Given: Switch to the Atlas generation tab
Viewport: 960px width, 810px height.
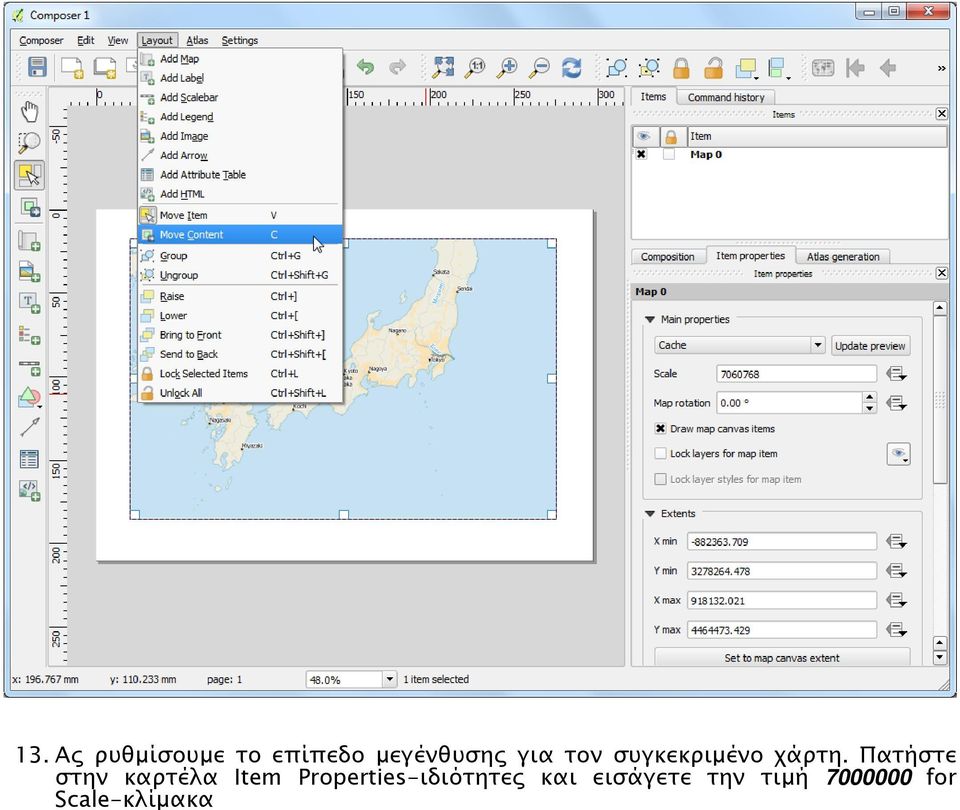Looking at the screenshot, I should pyautogui.click(x=842, y=257).
